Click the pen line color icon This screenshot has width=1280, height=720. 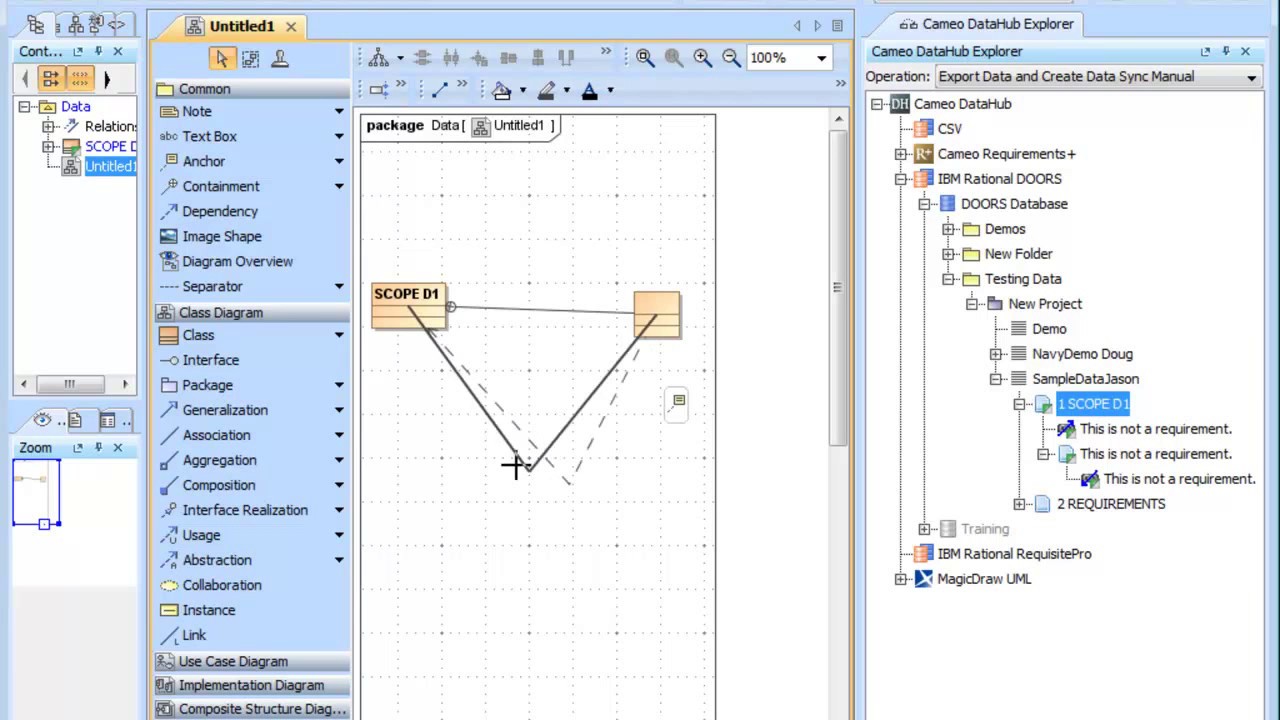tap(546, 90)
